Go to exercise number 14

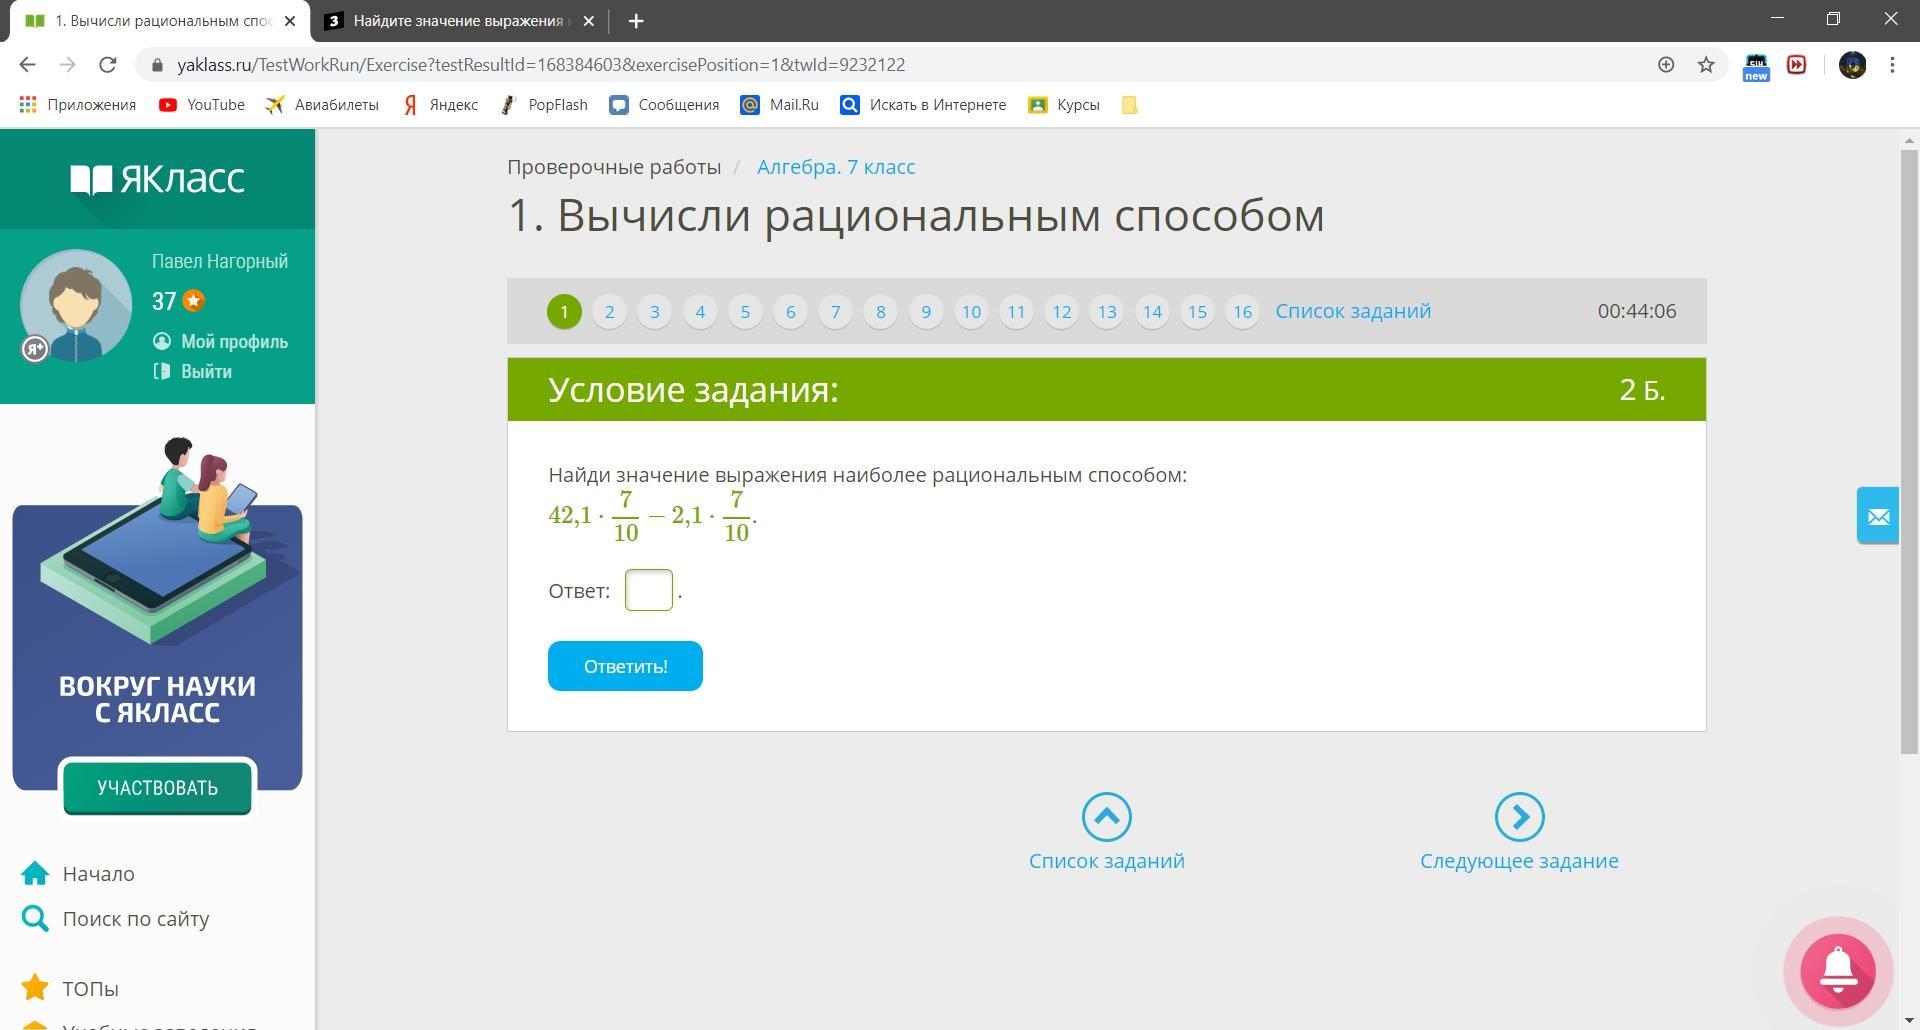click(x=1152, y=311)
